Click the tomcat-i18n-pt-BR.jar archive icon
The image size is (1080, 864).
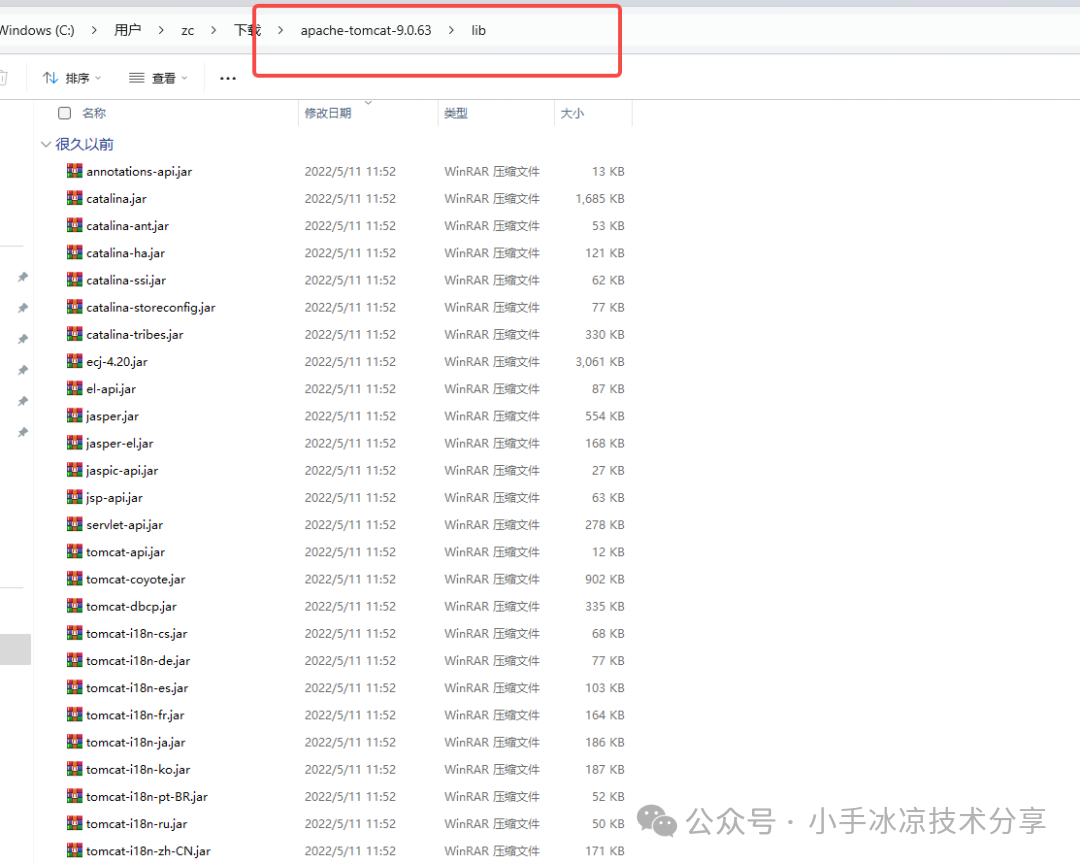(x=74, y=796)
